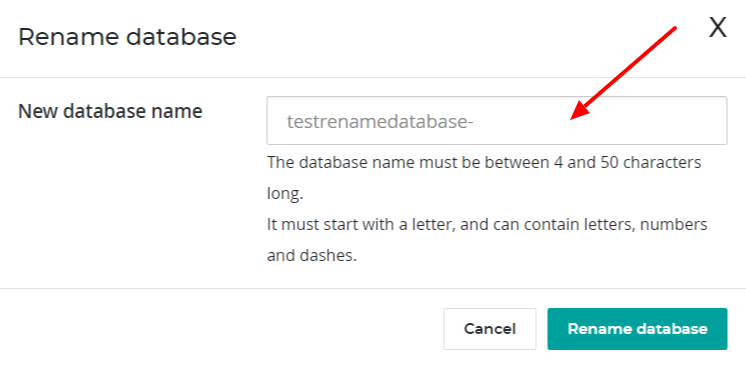Close the Rename database dialog with X

(x=717, y=28)
